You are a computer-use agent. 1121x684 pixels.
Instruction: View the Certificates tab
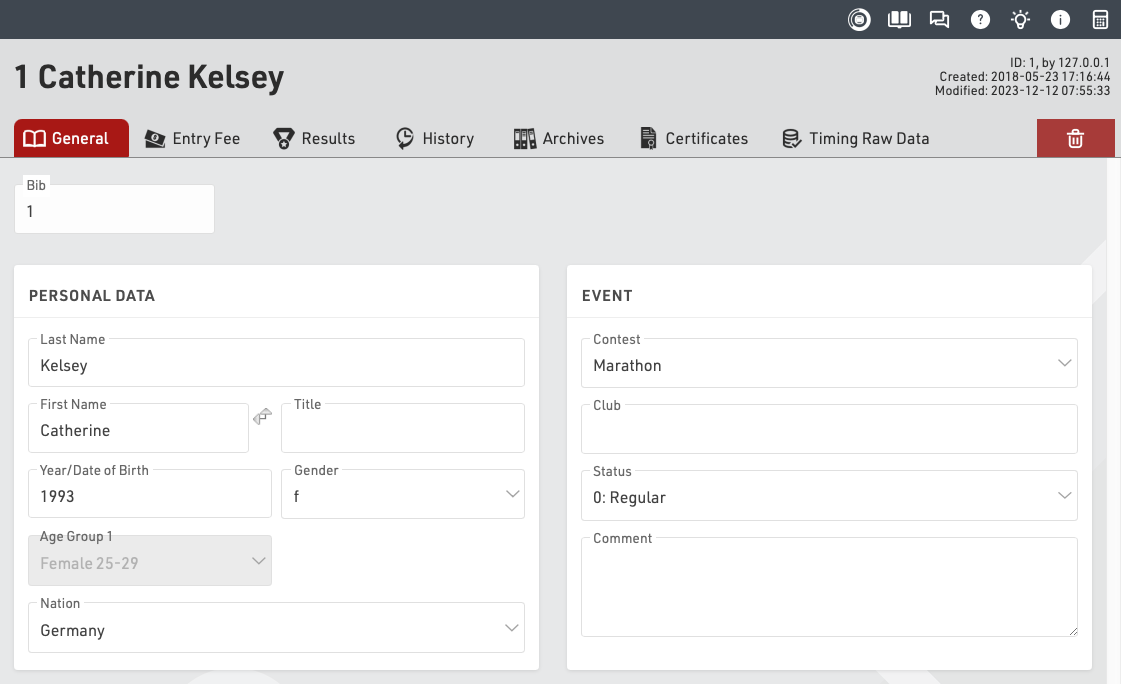[694, 139]
